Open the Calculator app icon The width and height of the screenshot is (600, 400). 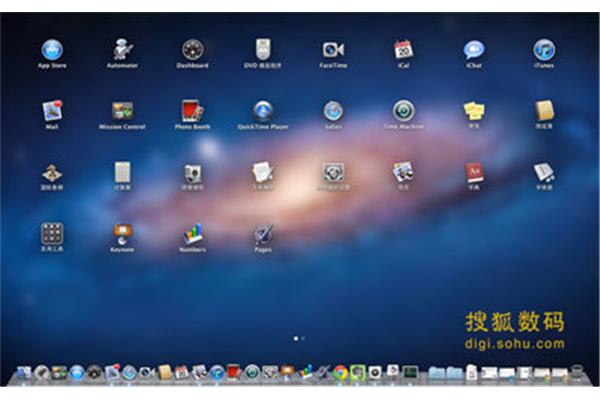point(122,172)
